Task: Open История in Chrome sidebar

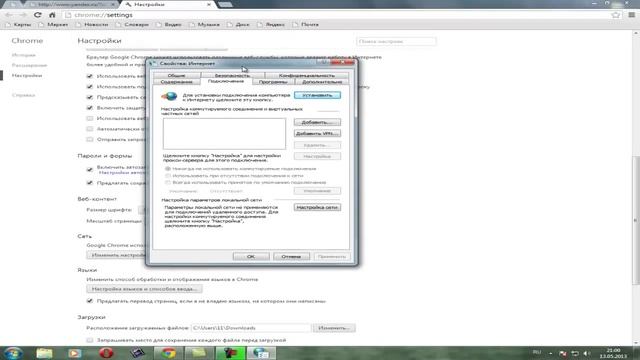Action: (x=24, y=55)
